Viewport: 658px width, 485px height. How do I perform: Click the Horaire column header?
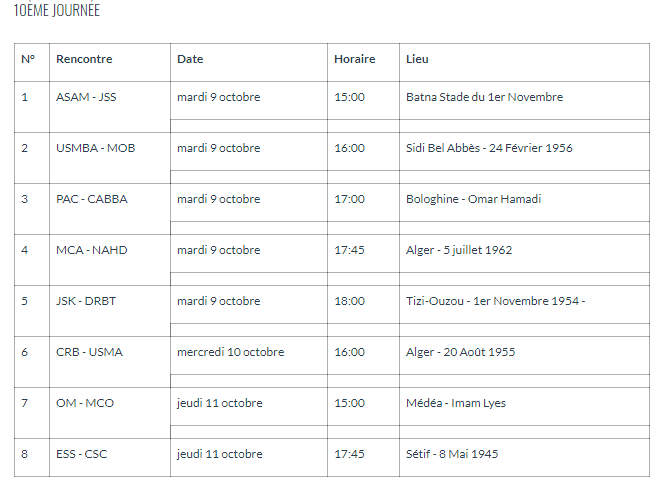(x=354, y=59)
